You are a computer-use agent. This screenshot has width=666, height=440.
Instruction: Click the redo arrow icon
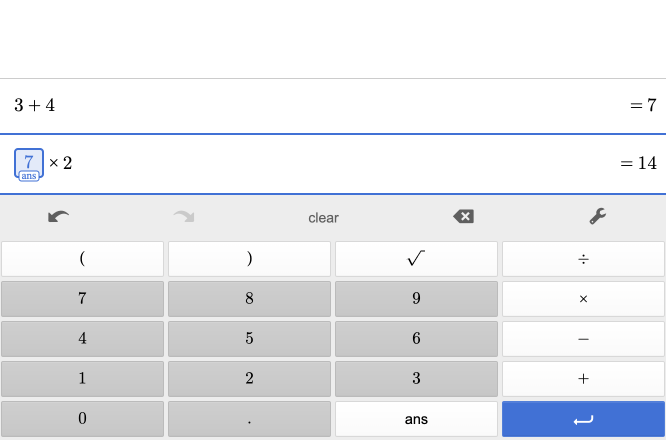(x=183, y=216)
